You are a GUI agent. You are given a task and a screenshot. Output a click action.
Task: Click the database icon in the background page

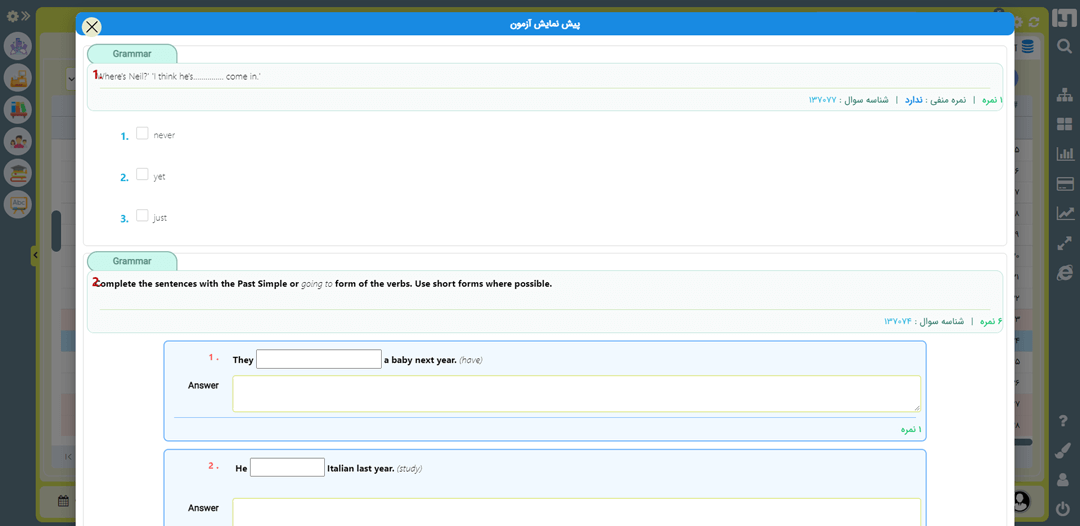pyautogui.click(x=1027, y=47)
